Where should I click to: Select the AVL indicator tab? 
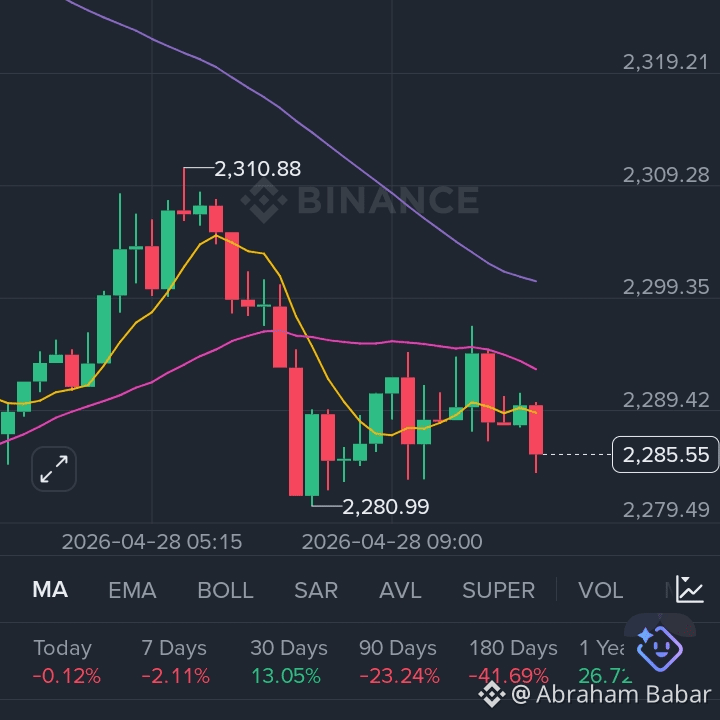400,590
